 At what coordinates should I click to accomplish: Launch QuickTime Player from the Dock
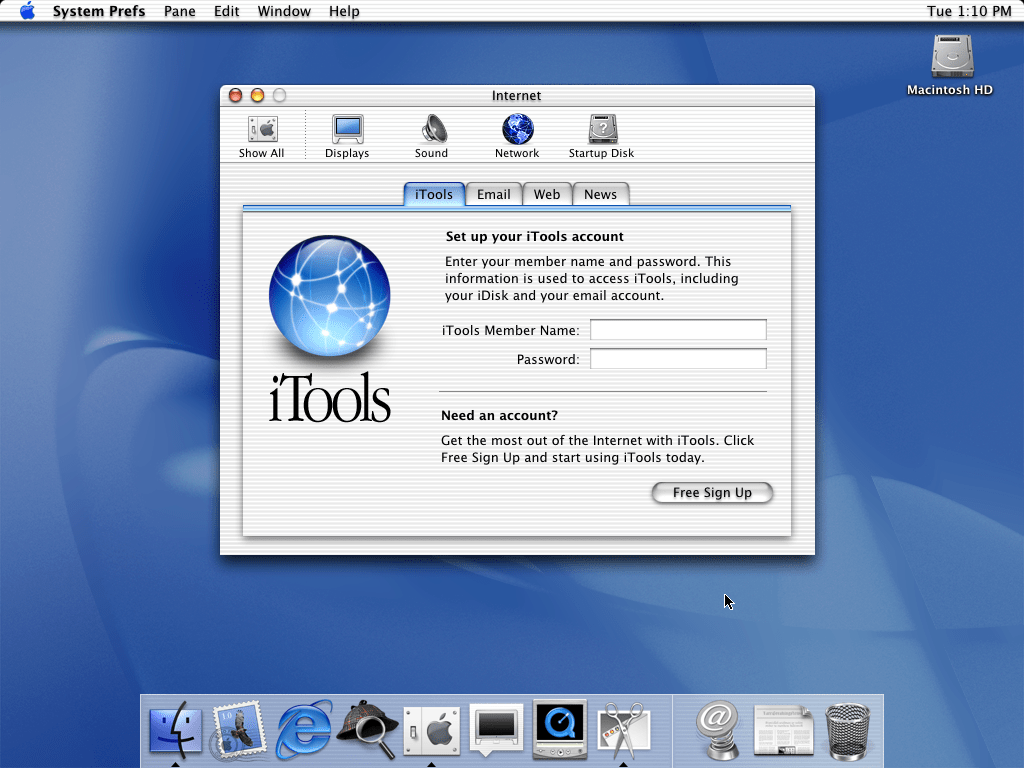point(560,729)
